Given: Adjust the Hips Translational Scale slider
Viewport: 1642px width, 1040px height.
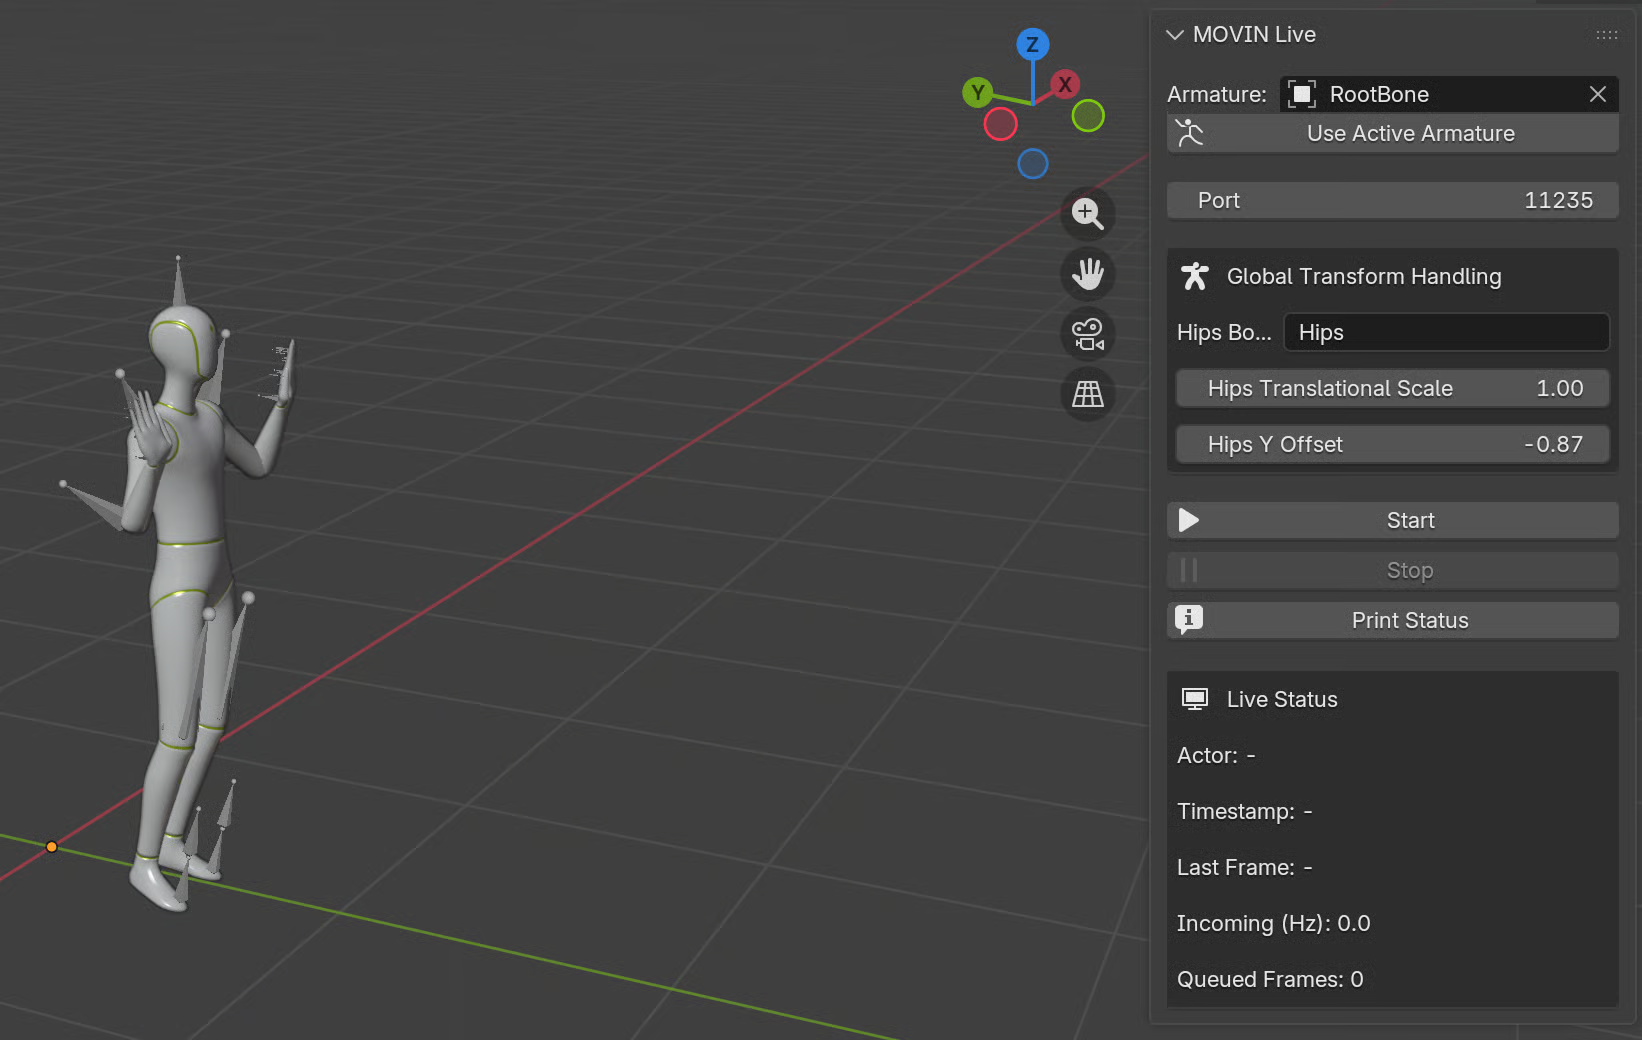Looking at the screenshot, I should pyautogui.click(x=1392, y=389).
